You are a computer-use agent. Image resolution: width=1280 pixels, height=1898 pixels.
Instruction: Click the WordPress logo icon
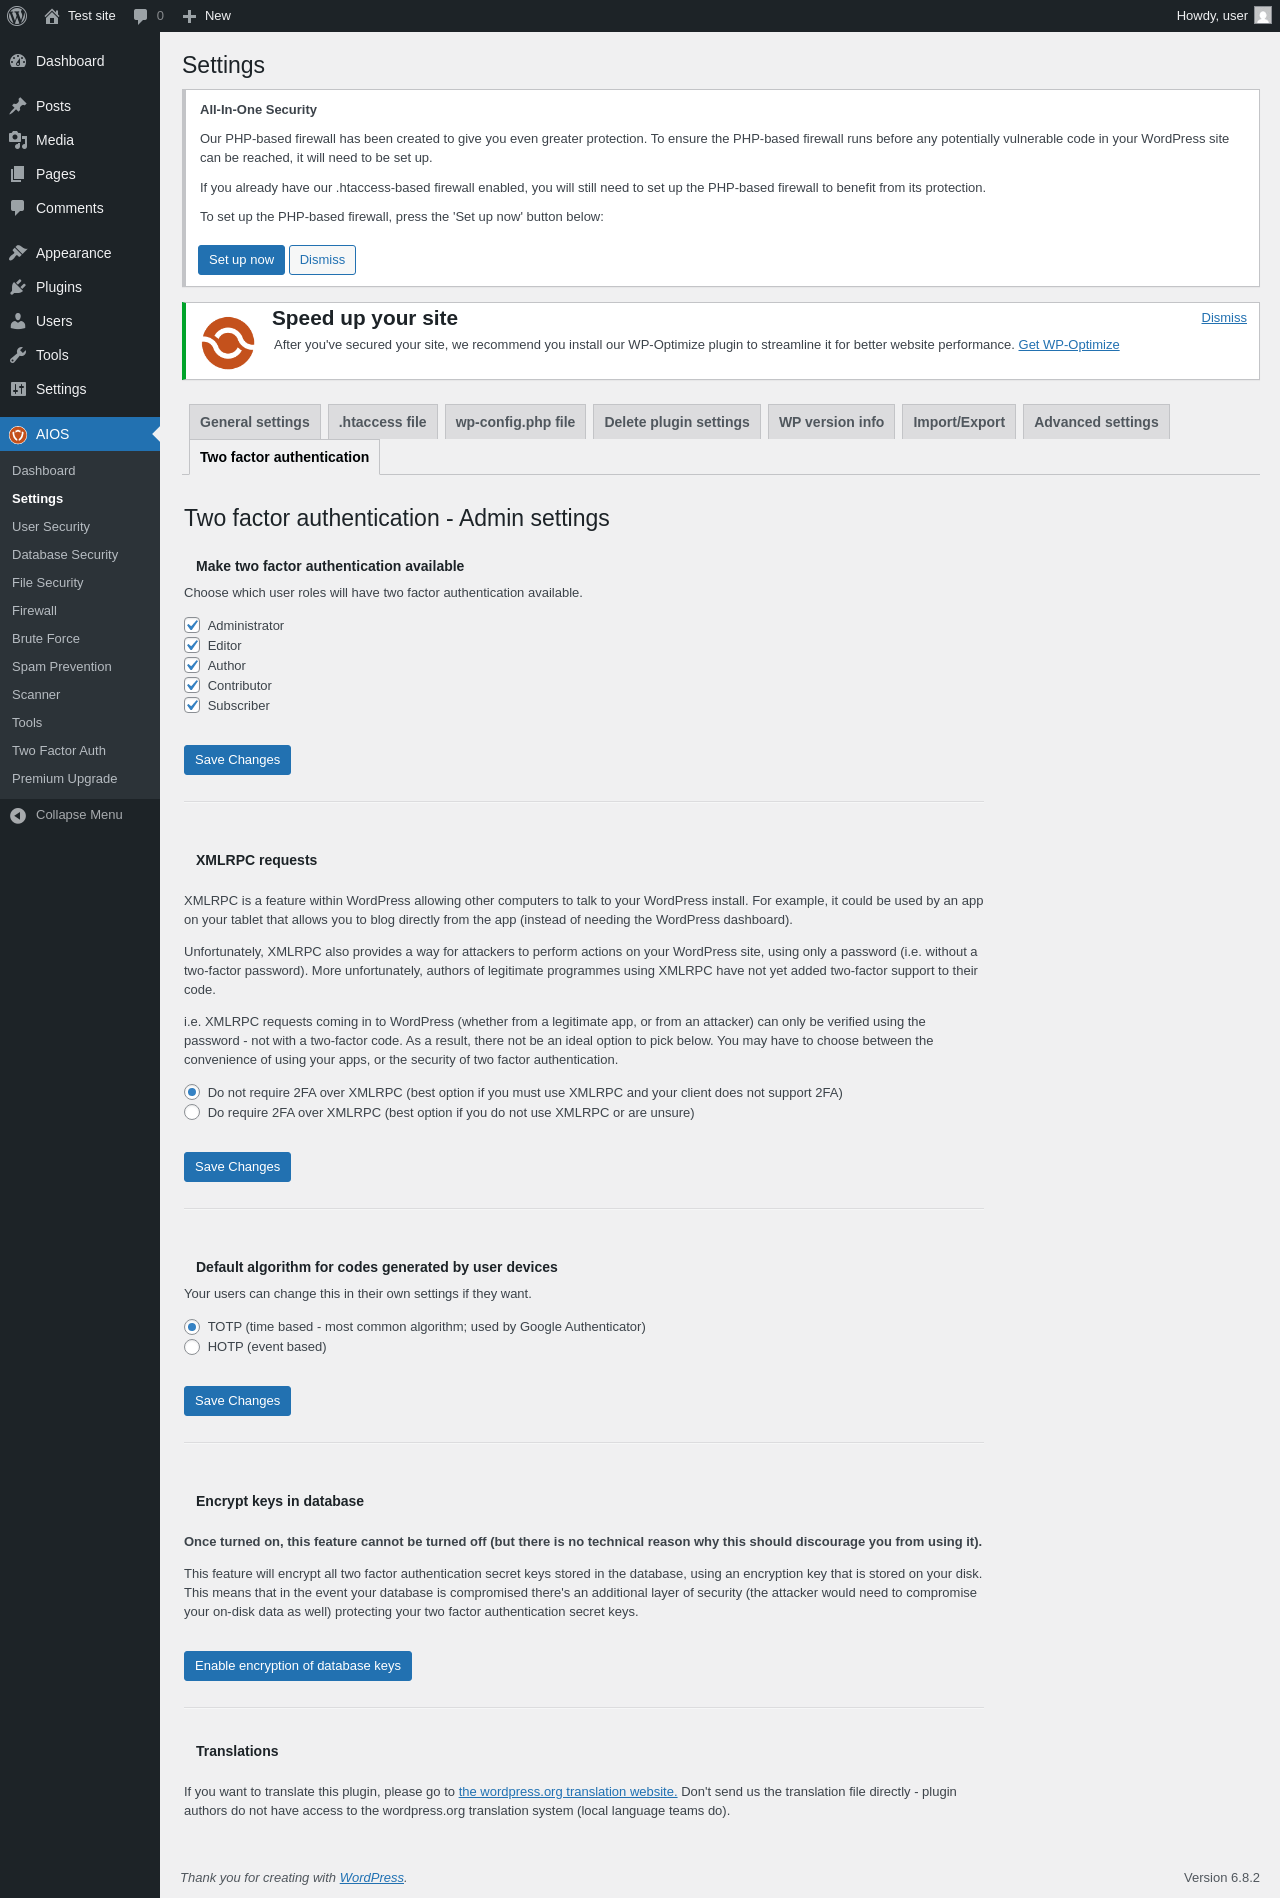[17, 16]
